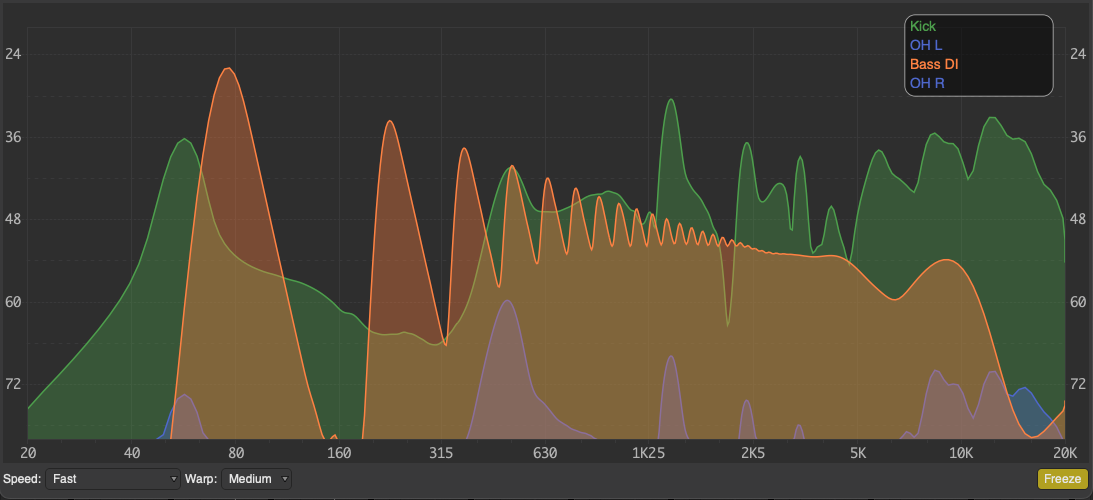Screen dimensions: 1093x500
Task: Click the 80 frequency axis label
Action: click(236, 452)
